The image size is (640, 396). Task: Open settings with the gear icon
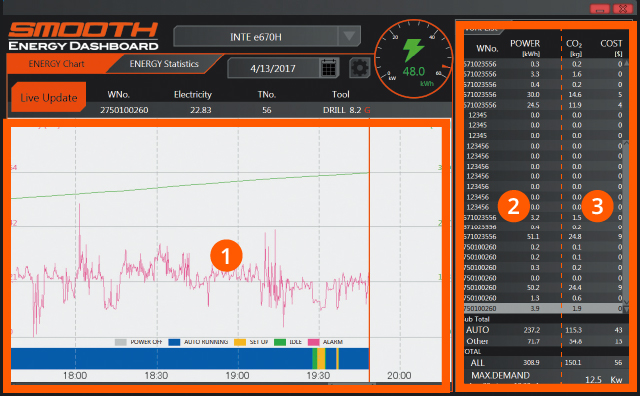[x=359, y=68]
